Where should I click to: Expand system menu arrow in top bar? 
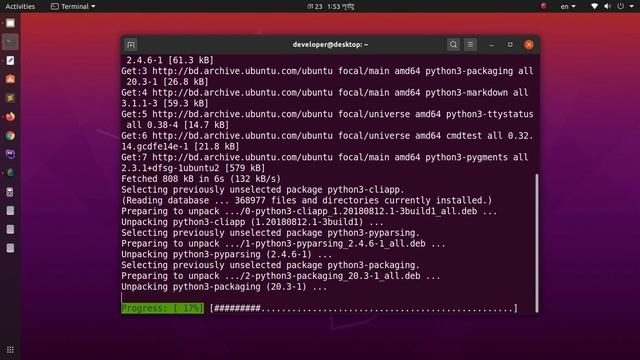(x=631, y=6)
